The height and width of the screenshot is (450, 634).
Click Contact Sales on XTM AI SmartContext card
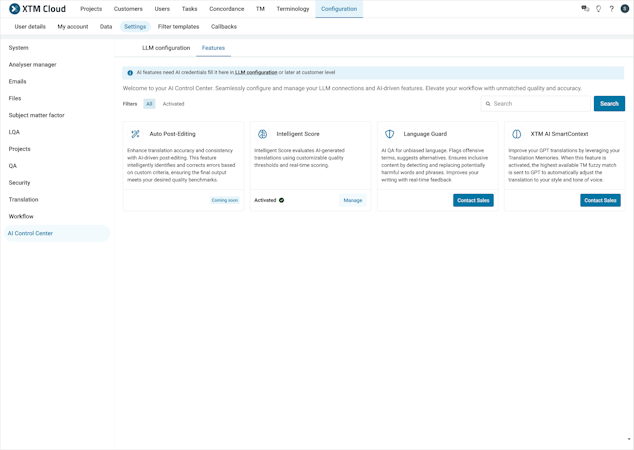click(600, 200)
